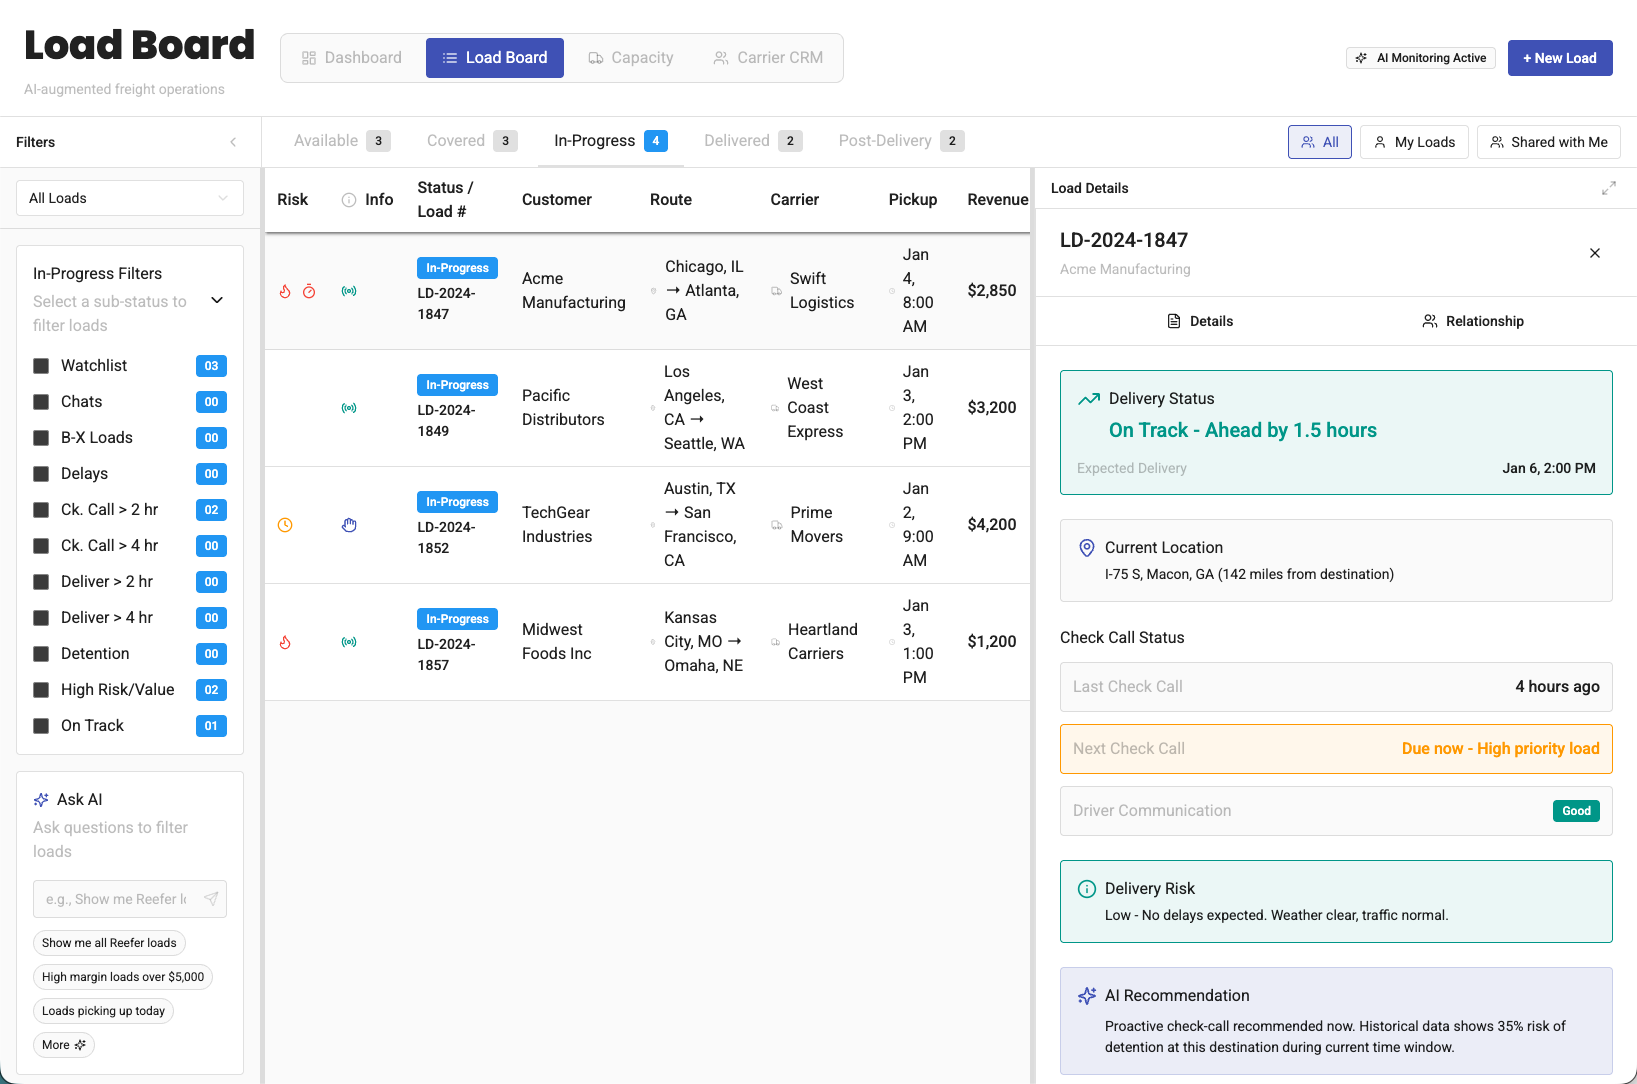Click the fire risk icon for LD-2024-1847
The width and height of the screenshot is (1637, 1084).
pyautogui.click(x=285, y=291)
